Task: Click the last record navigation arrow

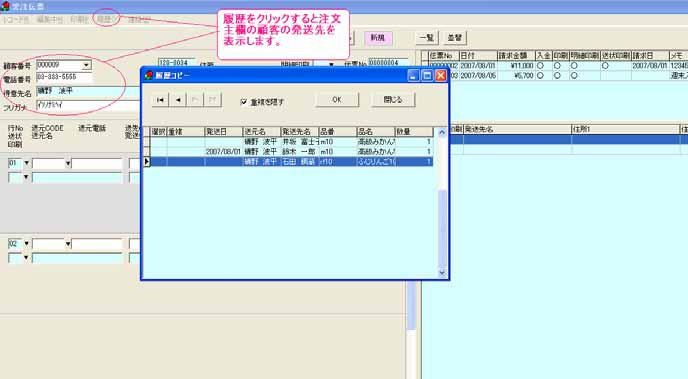Action: 213,100
